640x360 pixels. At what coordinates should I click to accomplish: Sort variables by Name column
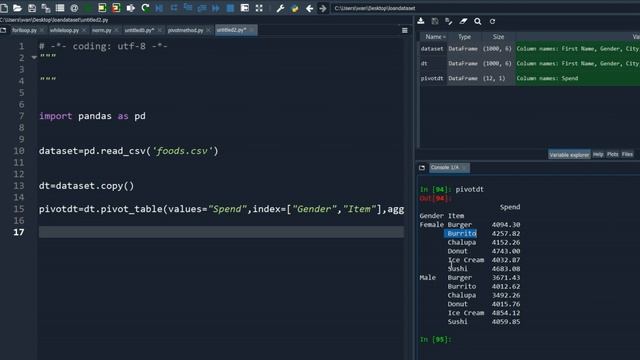[433, 37]
